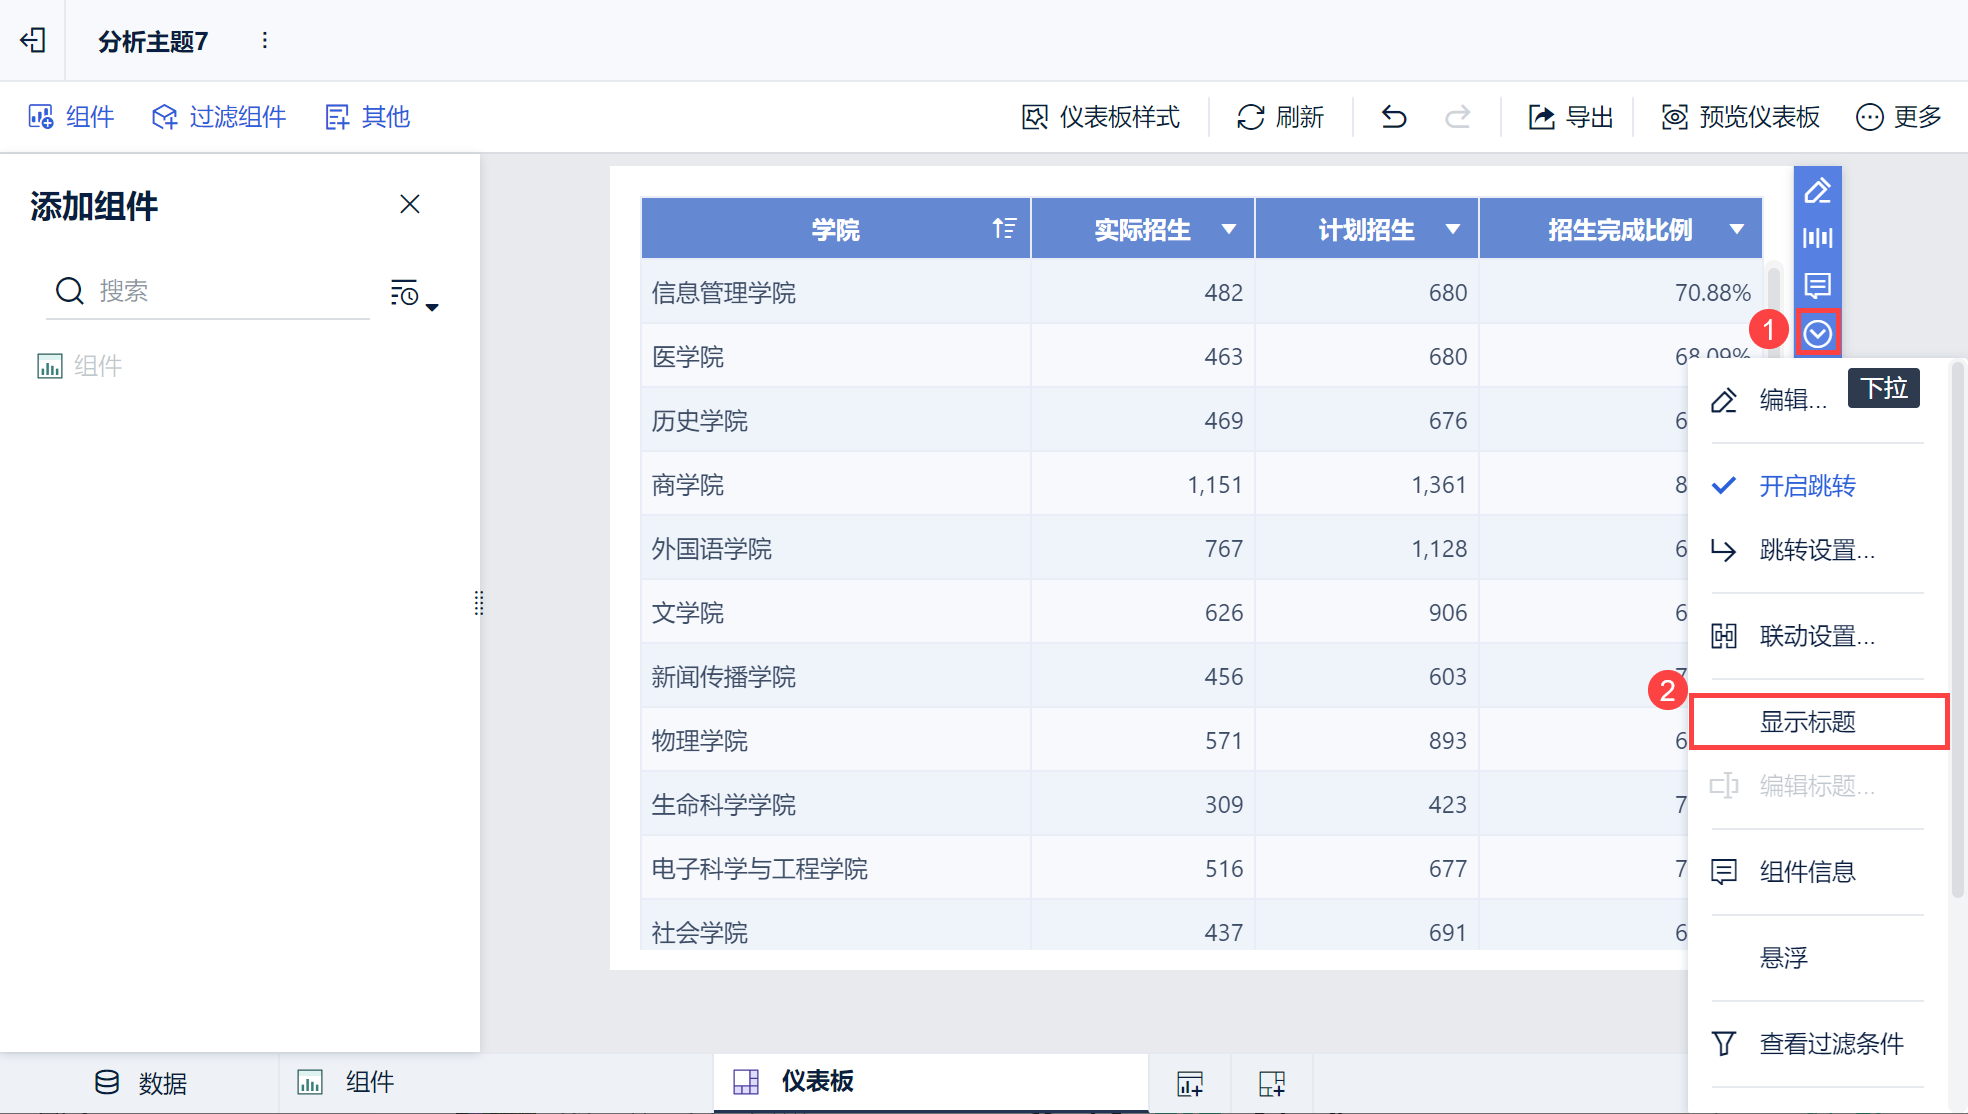Open 实际招生 column dropdown arrow
Screen dimensions: 1968x1114
1229,229
